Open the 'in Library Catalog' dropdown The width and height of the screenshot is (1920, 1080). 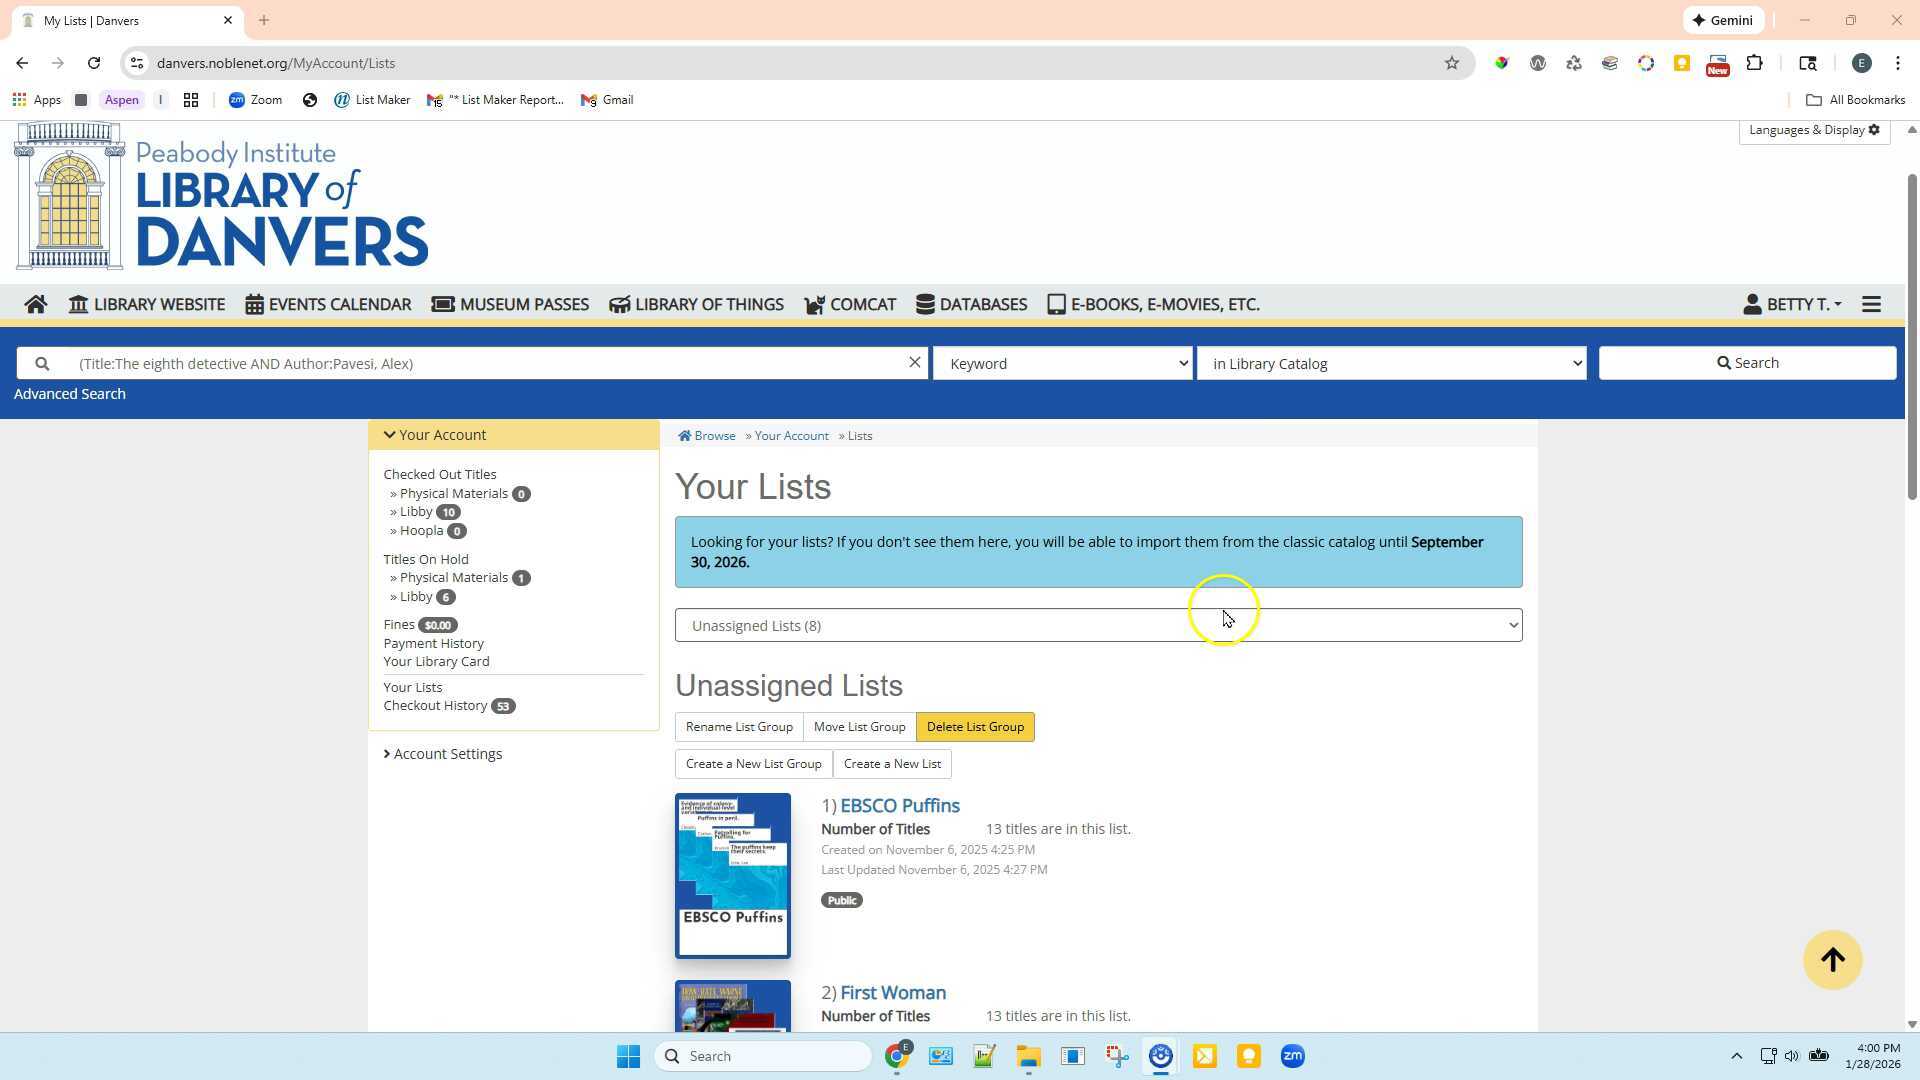1391,363
